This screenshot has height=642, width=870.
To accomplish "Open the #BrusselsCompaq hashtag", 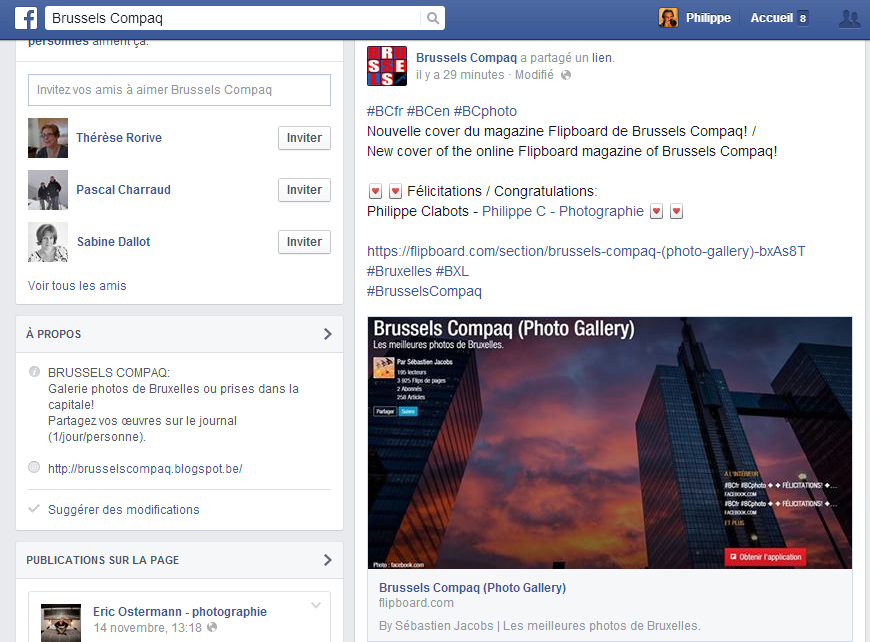I will (424, 291).
